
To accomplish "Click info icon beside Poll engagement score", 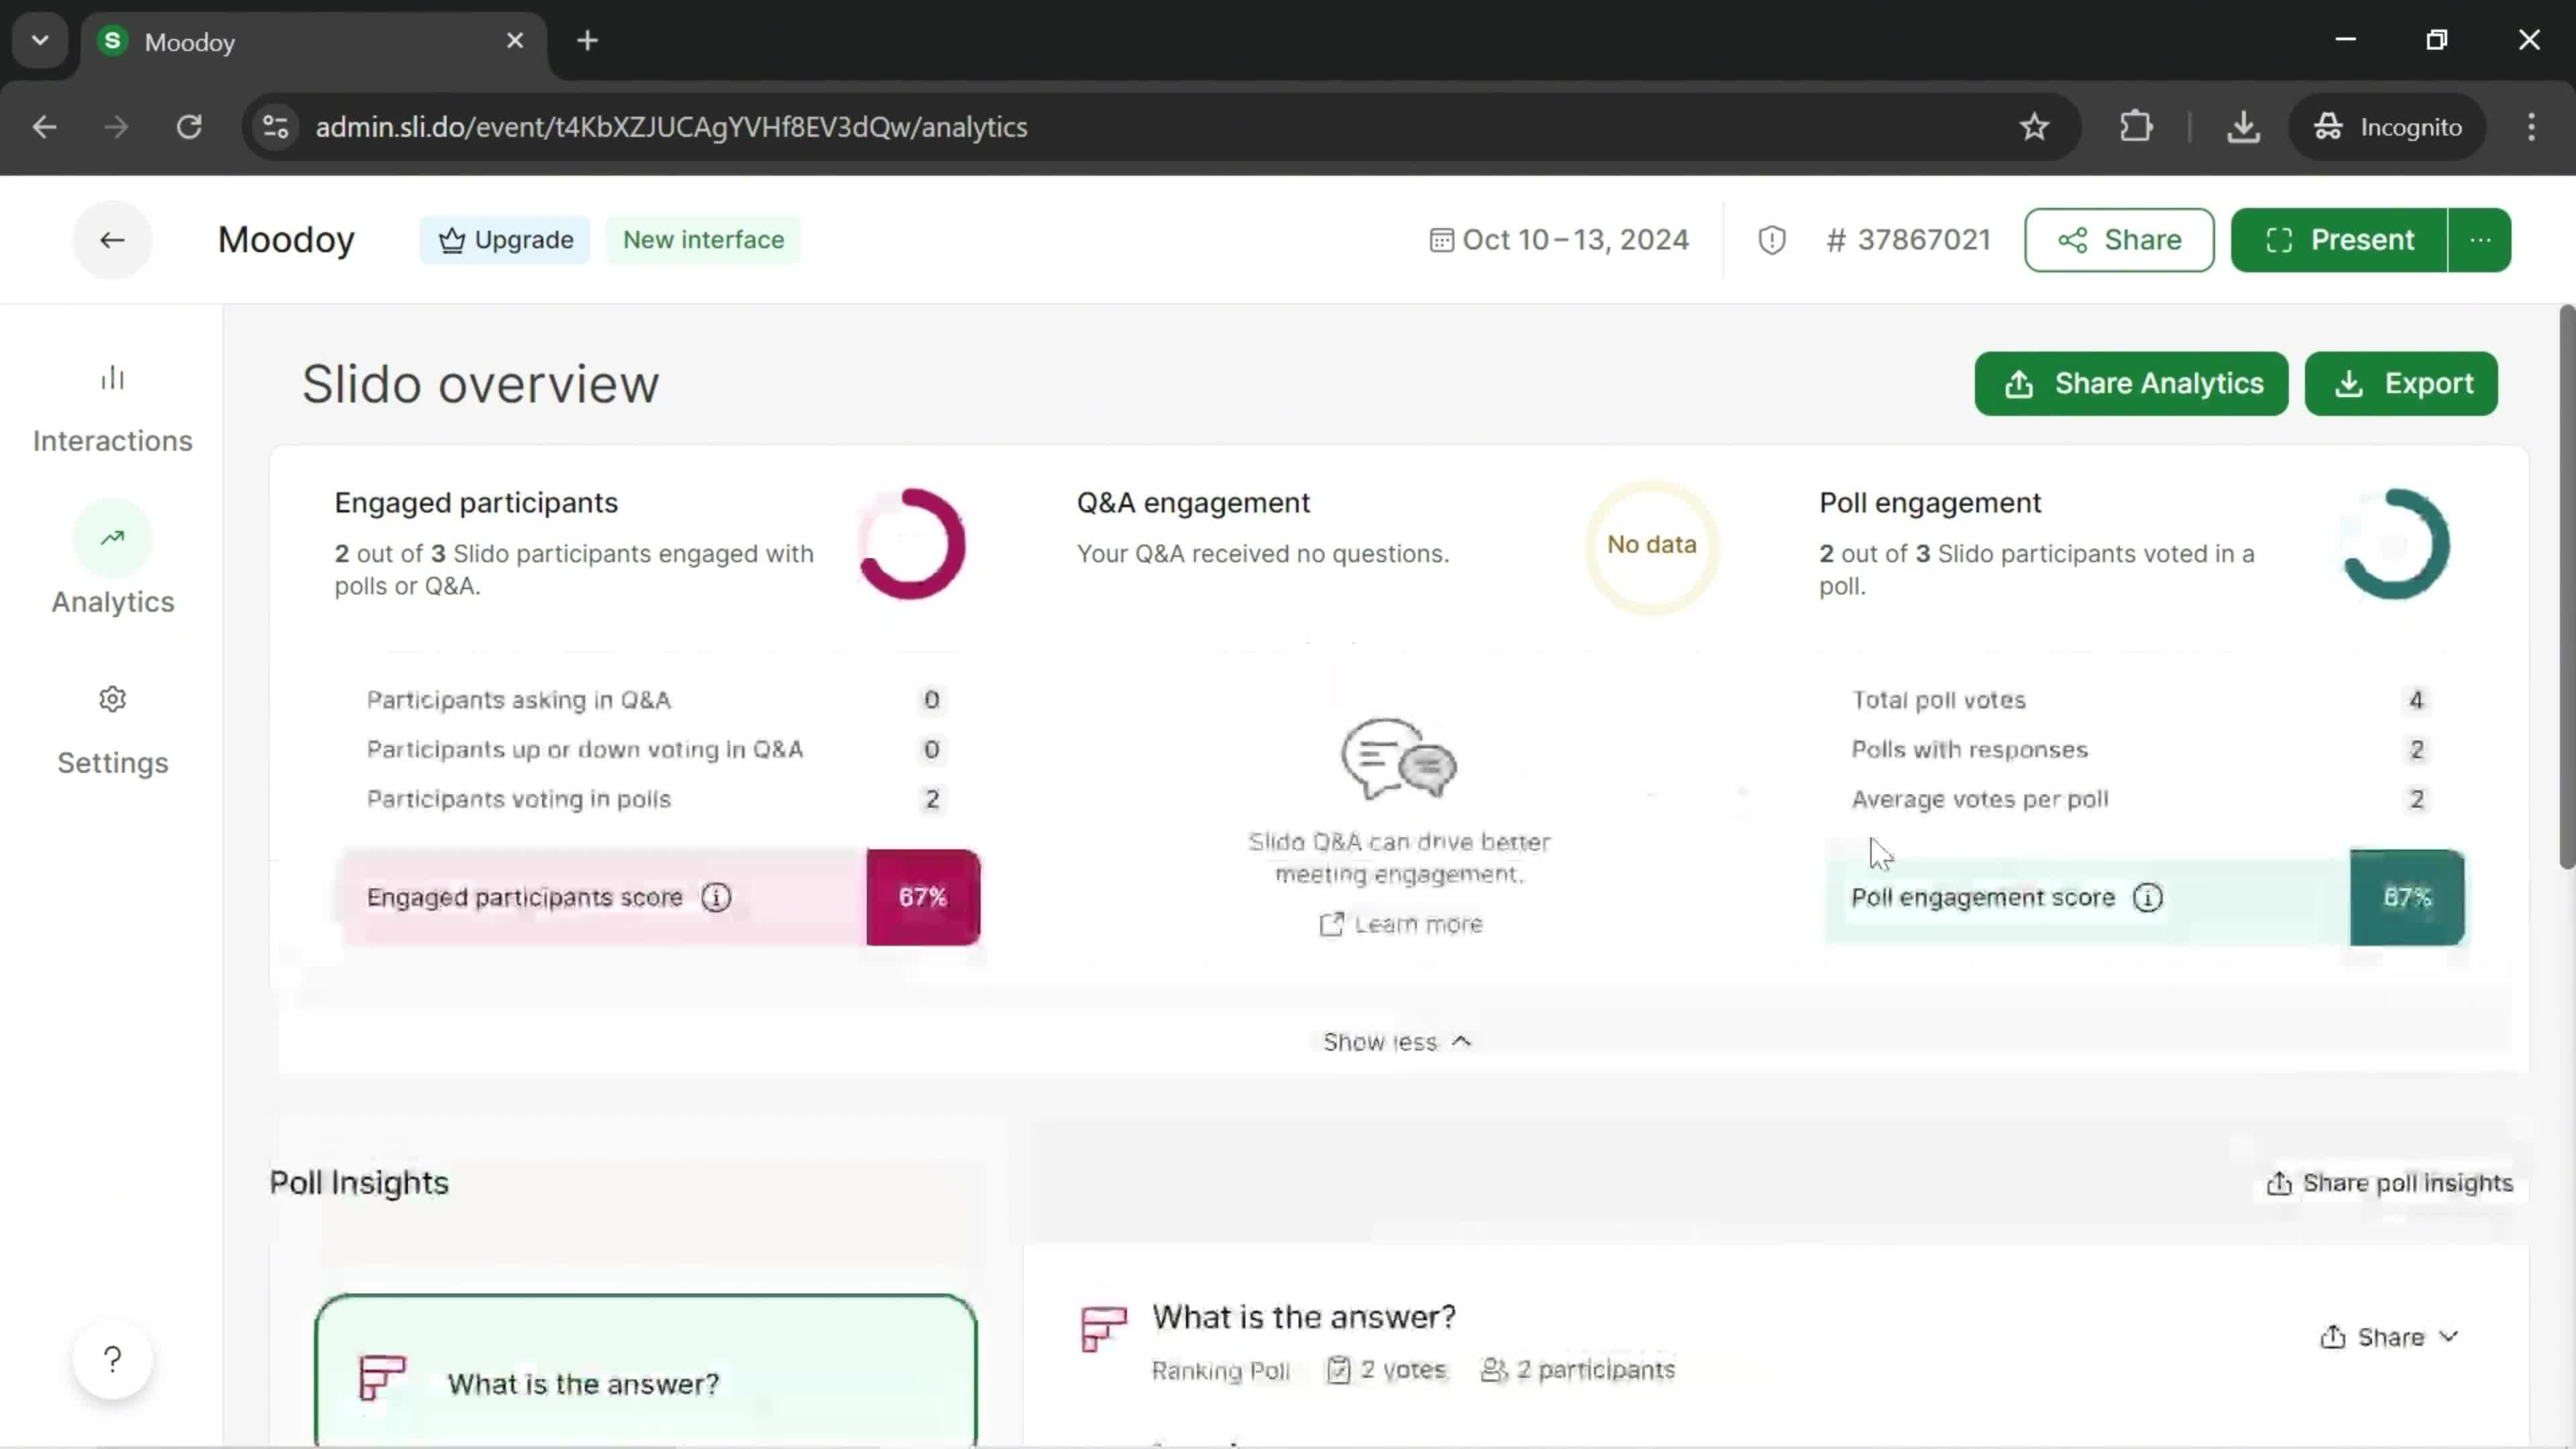I will click(x=2148, y=897).
